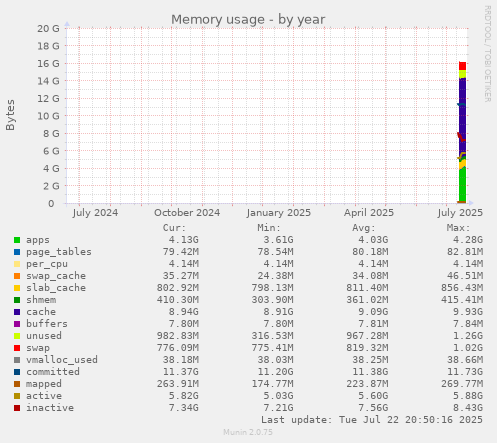Screen dimensions: 497x443
Task: Click the Memory usage - by year title
Action: (248, 19)
